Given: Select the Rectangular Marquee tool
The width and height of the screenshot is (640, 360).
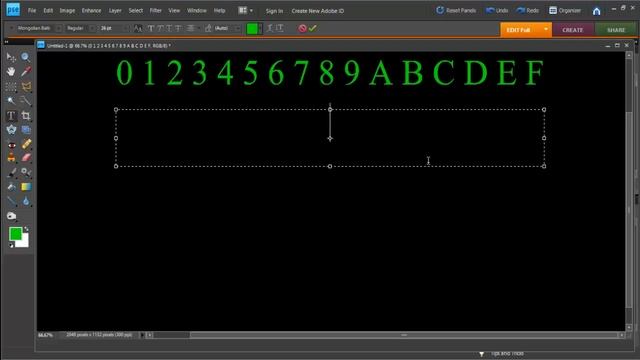Looking at the screenshot, I should (x=11, y=87).
